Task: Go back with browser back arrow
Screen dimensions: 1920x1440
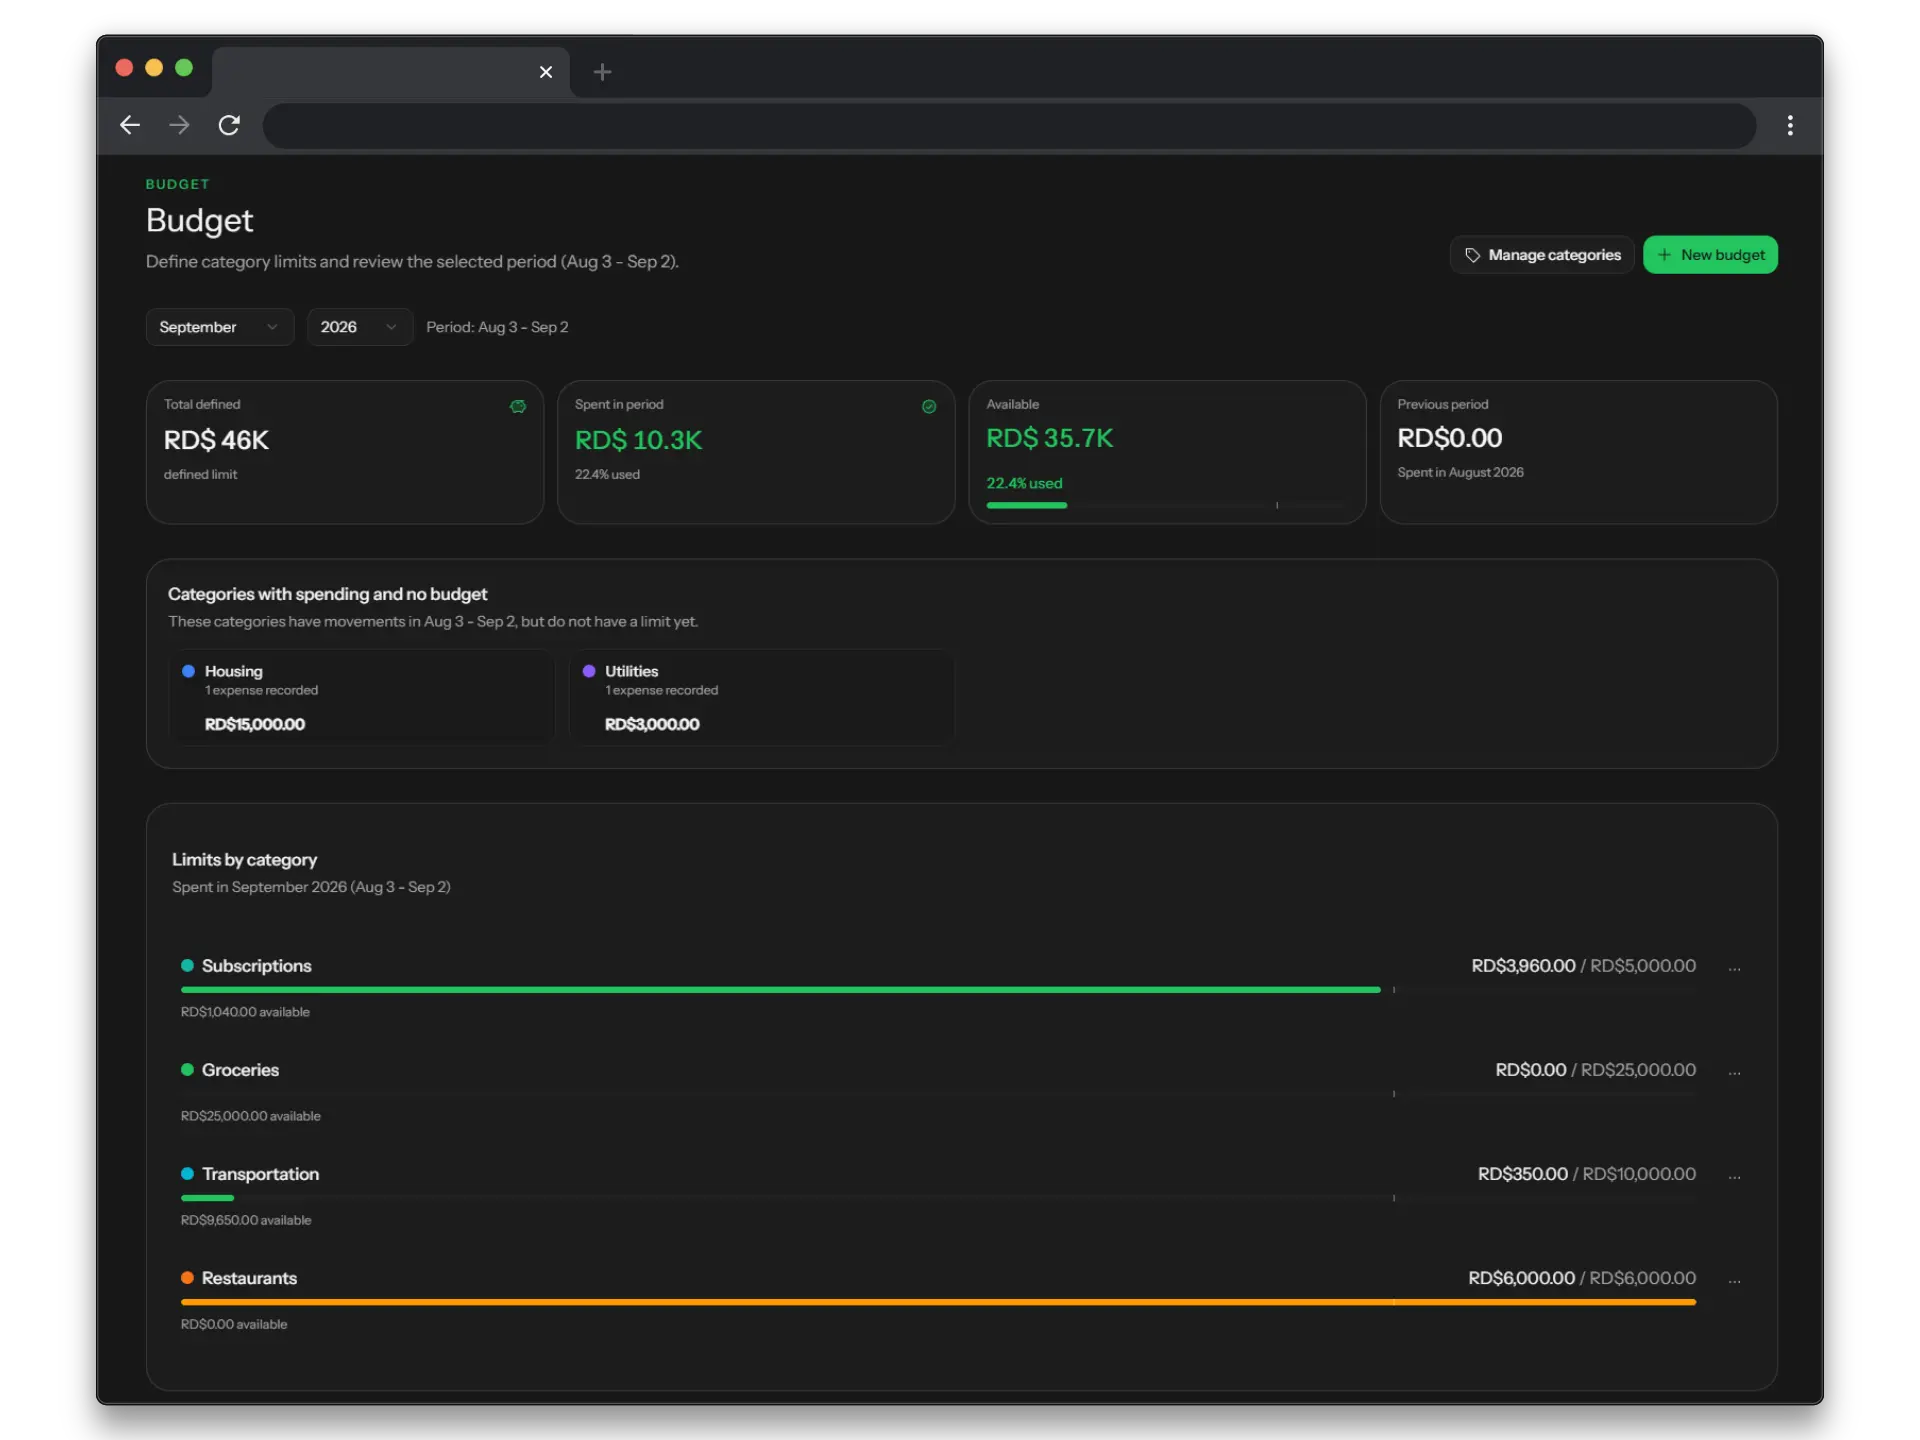Action: (x=130, y=125)
